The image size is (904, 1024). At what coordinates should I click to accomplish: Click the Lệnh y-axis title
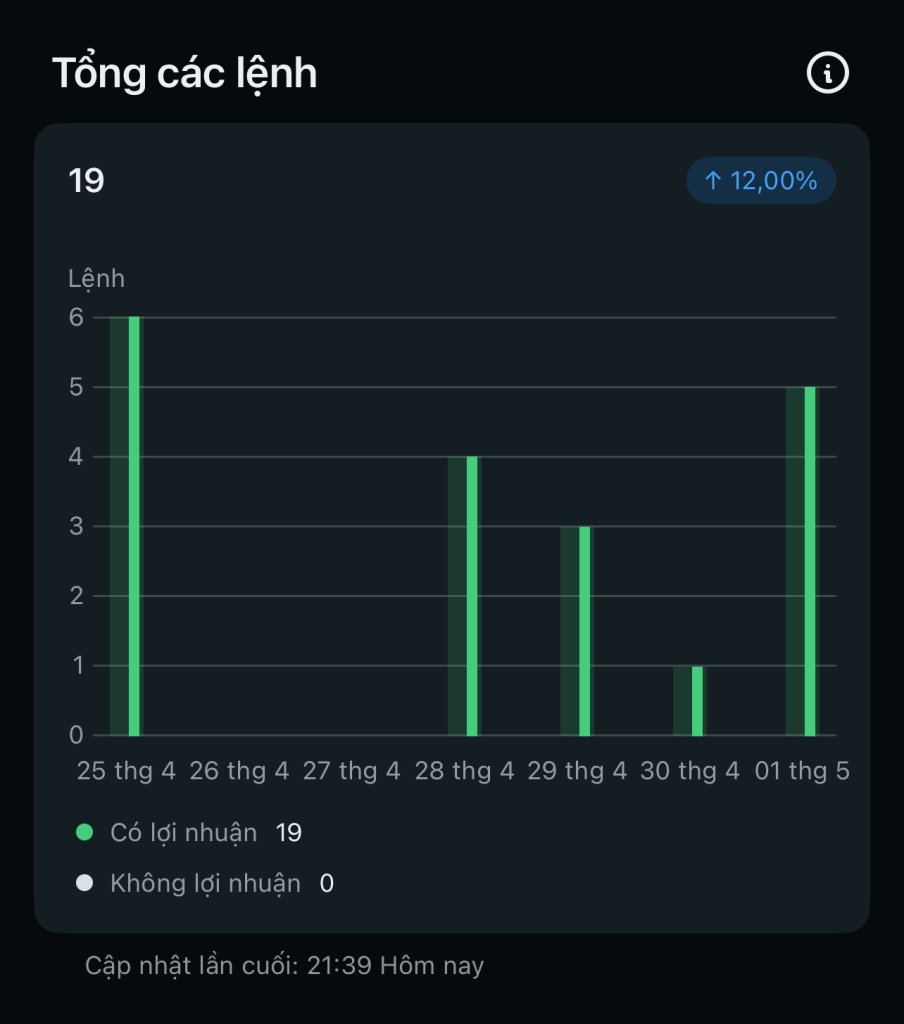[x=97, y=280]
